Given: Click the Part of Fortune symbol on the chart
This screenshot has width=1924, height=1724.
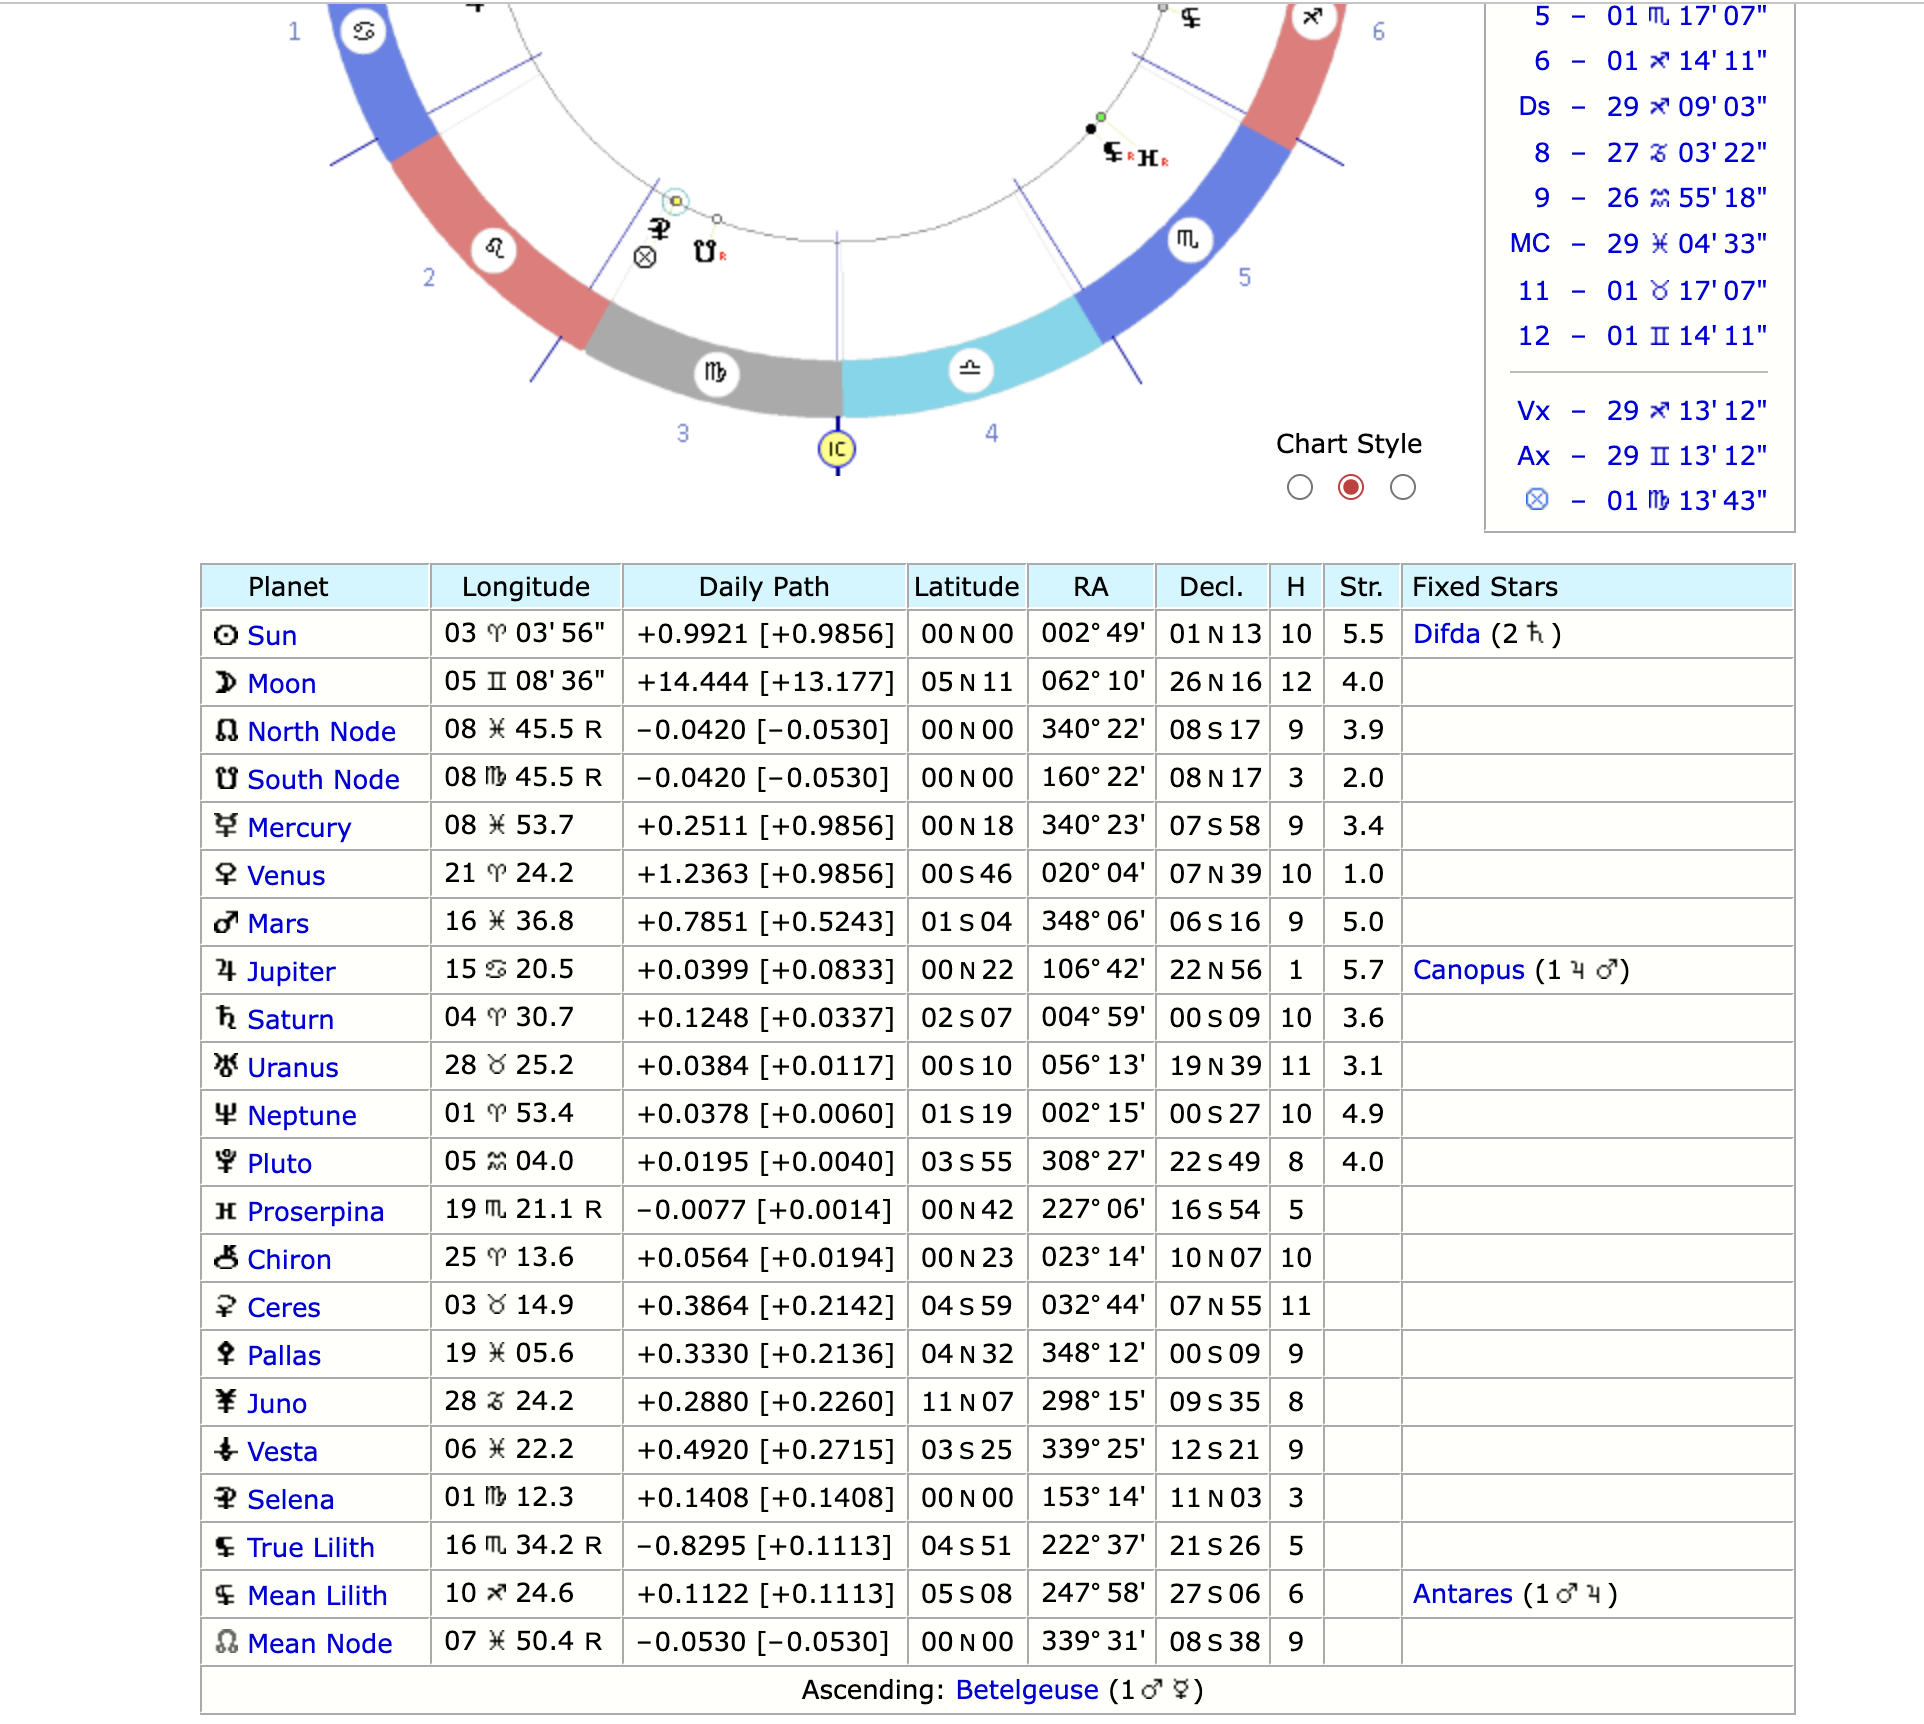Looking at the screenshot, I should coord(645,257).
